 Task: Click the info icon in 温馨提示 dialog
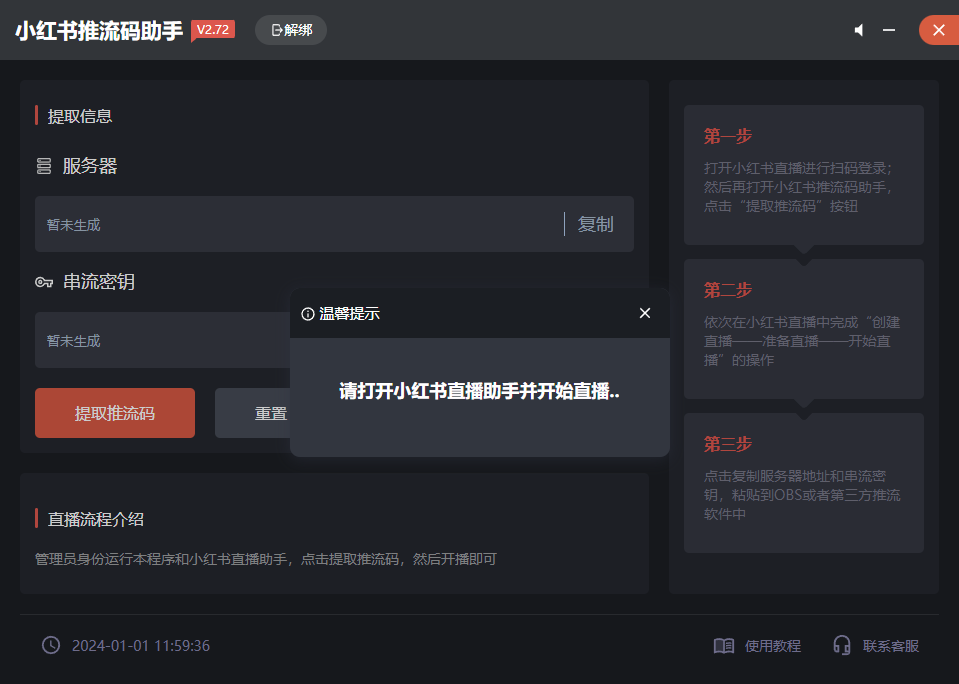[x=308, y=314]
